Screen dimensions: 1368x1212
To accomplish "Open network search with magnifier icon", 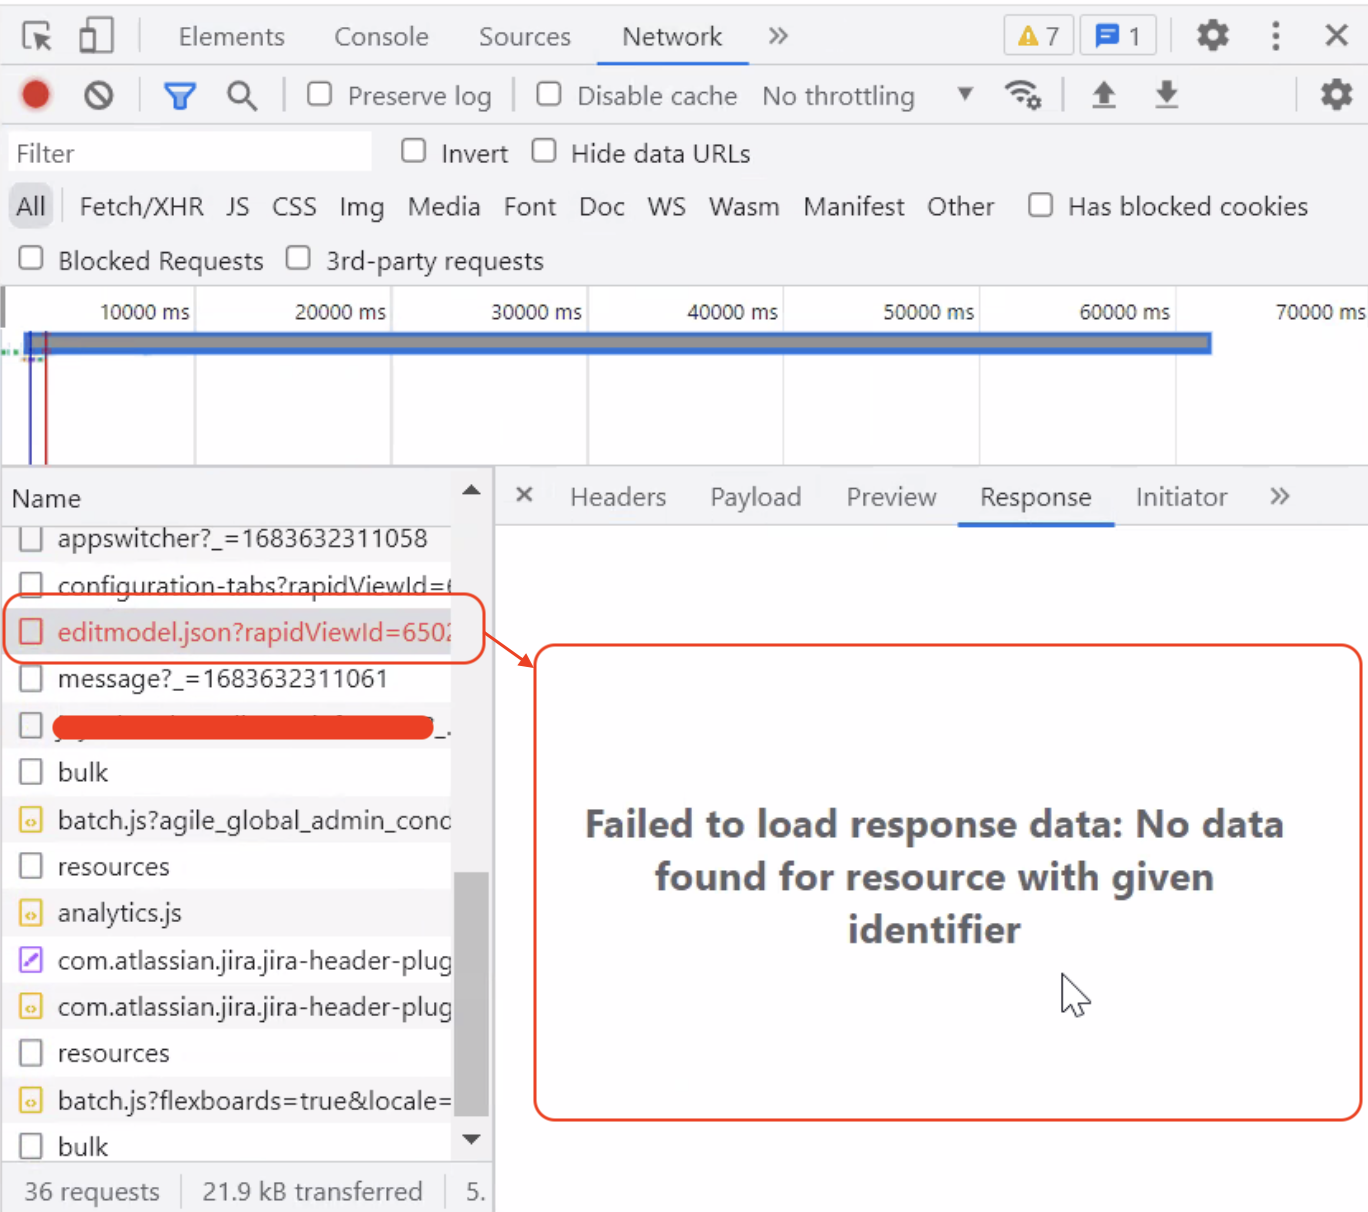I will (241, 96).
